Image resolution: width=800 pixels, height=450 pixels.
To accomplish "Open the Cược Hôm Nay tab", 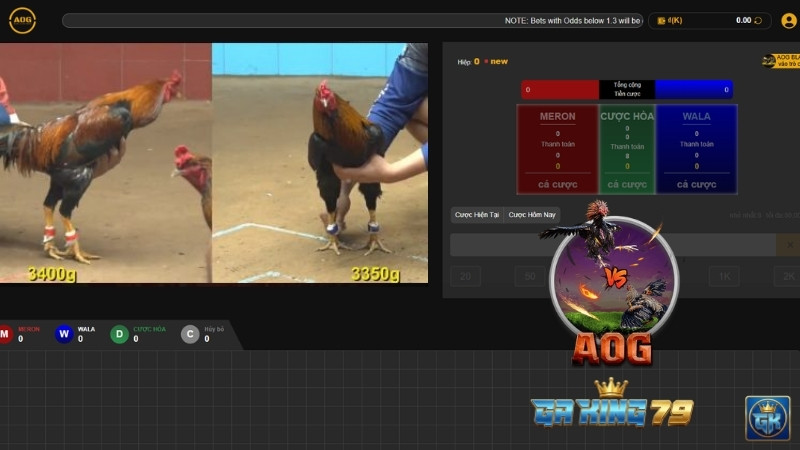I will [532, 215].
